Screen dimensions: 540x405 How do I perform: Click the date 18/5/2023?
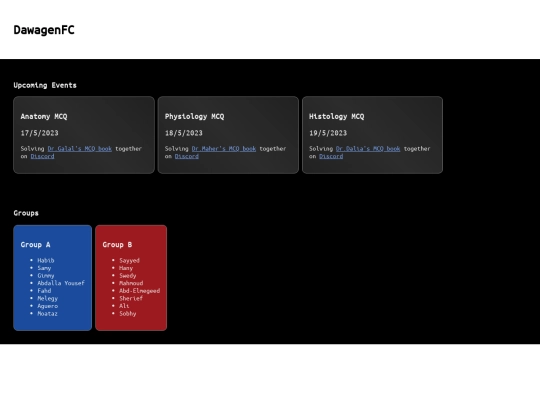point(184,133)
